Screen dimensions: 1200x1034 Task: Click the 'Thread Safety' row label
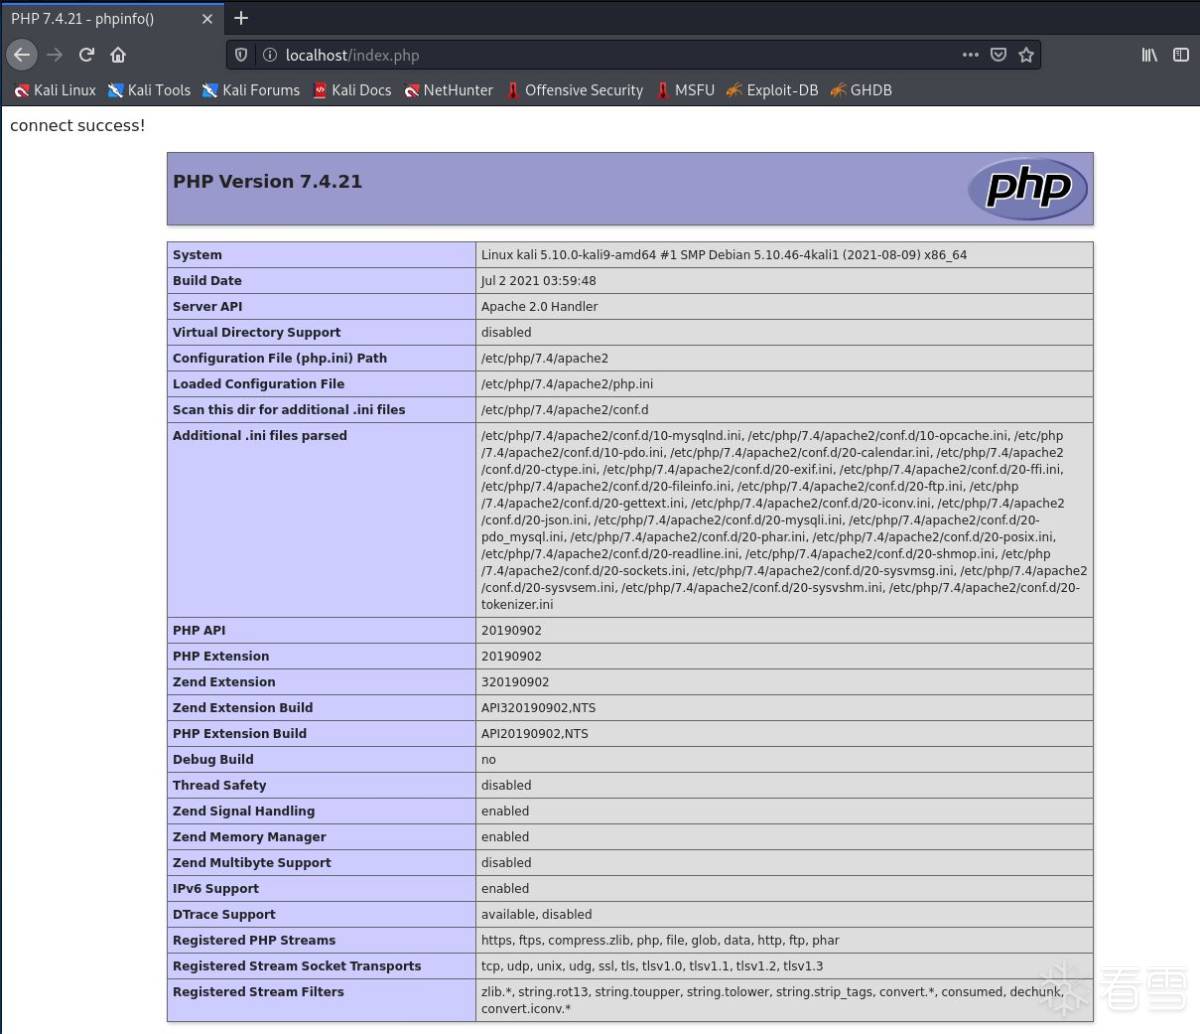click(219, 786)
